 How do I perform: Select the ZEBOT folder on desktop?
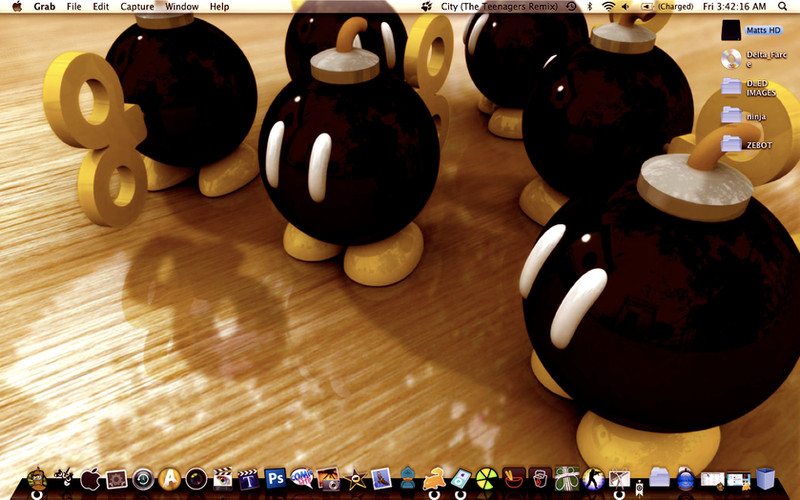[731, 144]
